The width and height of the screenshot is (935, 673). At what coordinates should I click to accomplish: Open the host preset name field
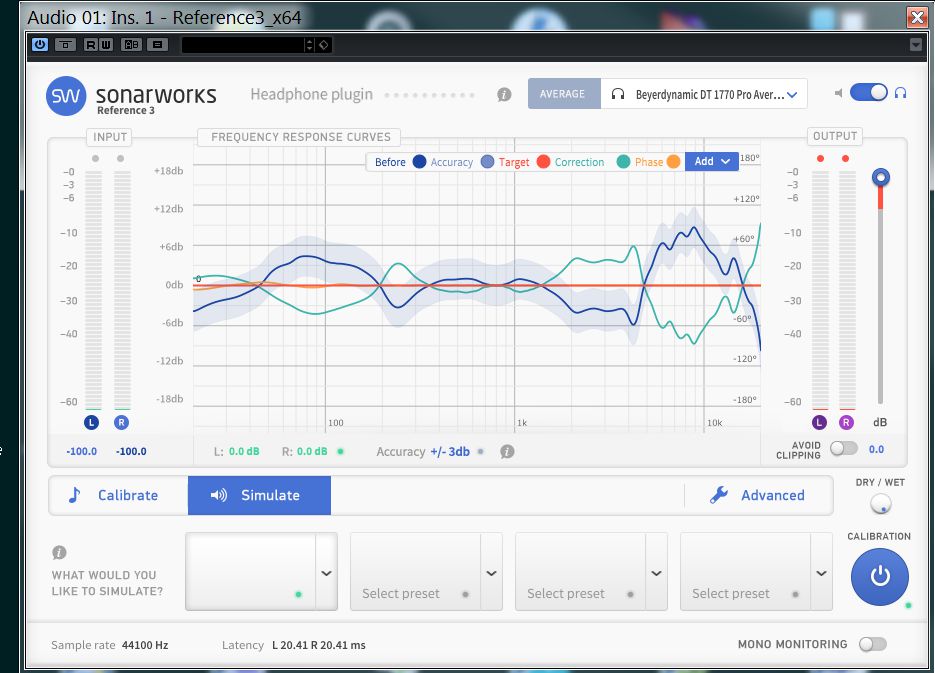coord(243,45)
